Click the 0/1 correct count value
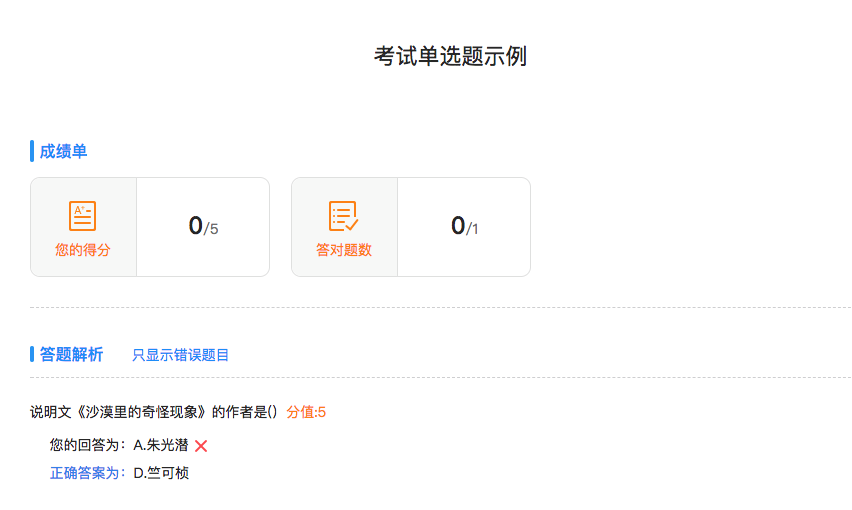Screen dimensions: 852x510 tap(465, 226)
